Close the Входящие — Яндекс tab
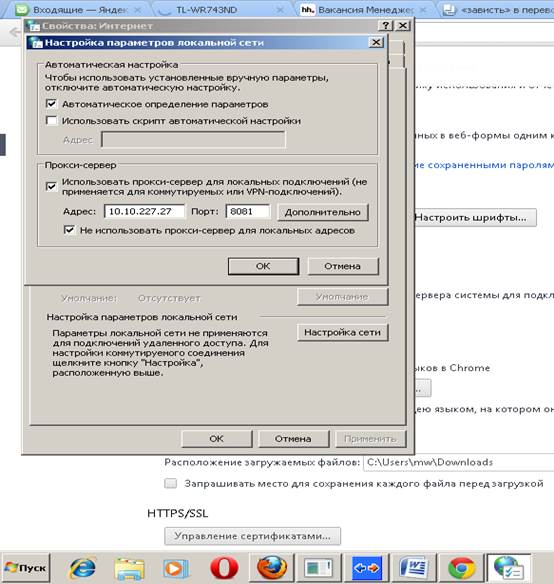The width and height of the screenshot is (554, 584). point(137,10)
